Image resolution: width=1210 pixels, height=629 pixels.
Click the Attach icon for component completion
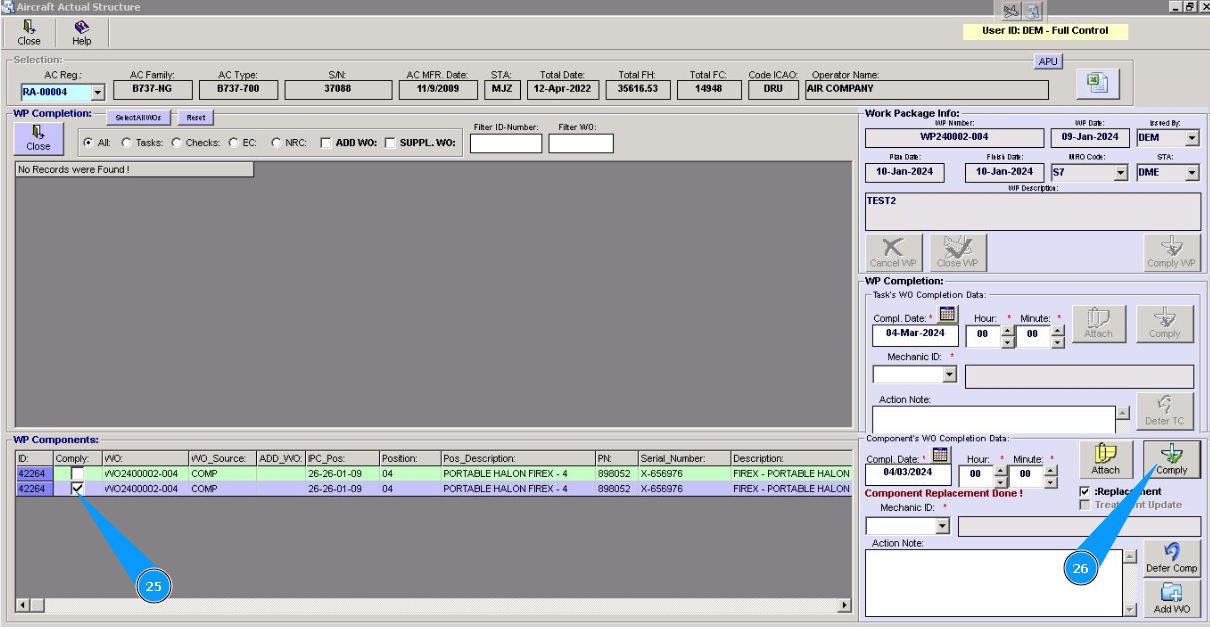click(1105, 459)
